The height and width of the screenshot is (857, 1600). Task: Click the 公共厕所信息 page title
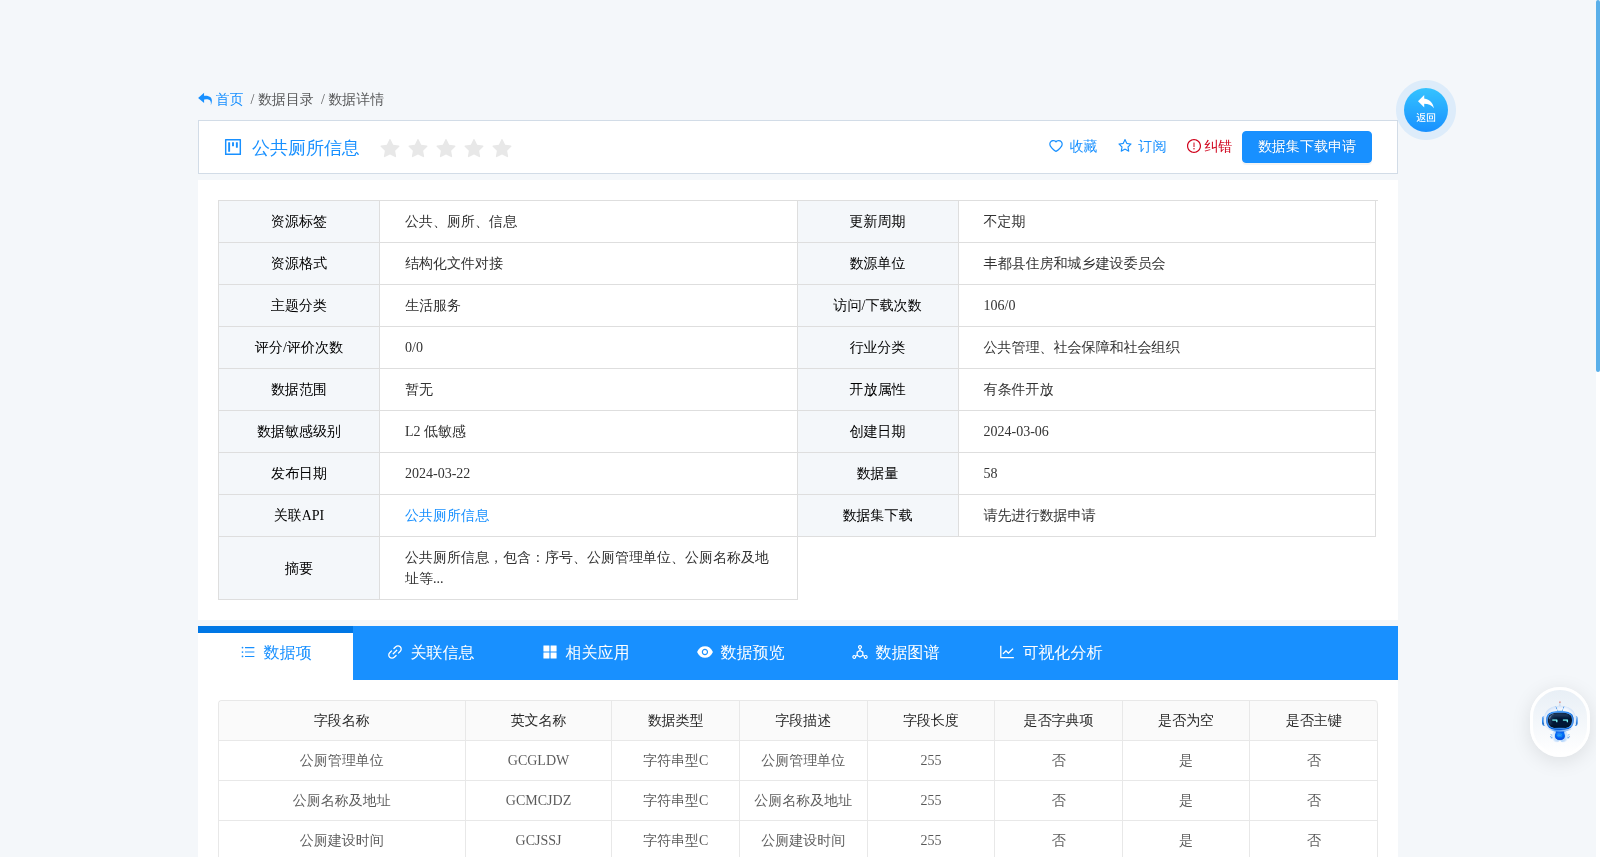305,148
